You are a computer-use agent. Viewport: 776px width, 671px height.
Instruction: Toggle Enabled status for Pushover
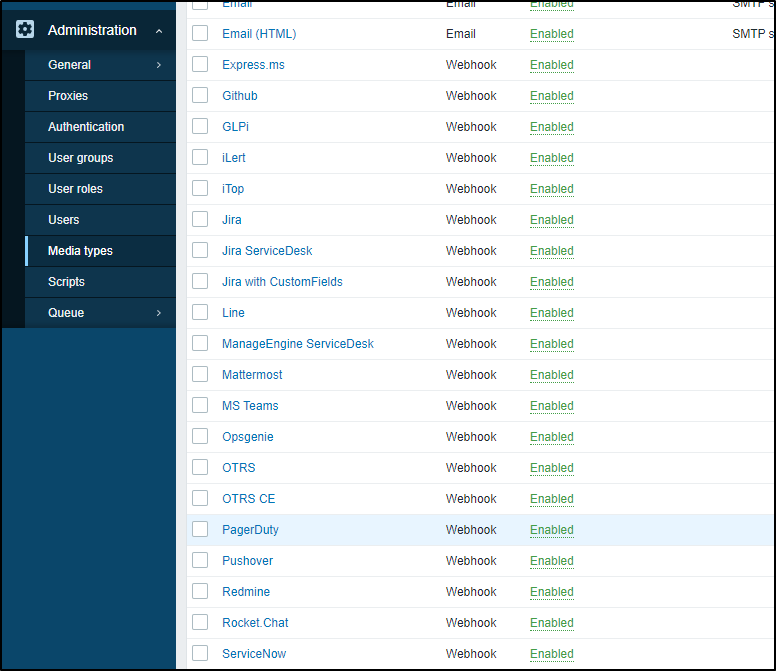click(552, 561)
